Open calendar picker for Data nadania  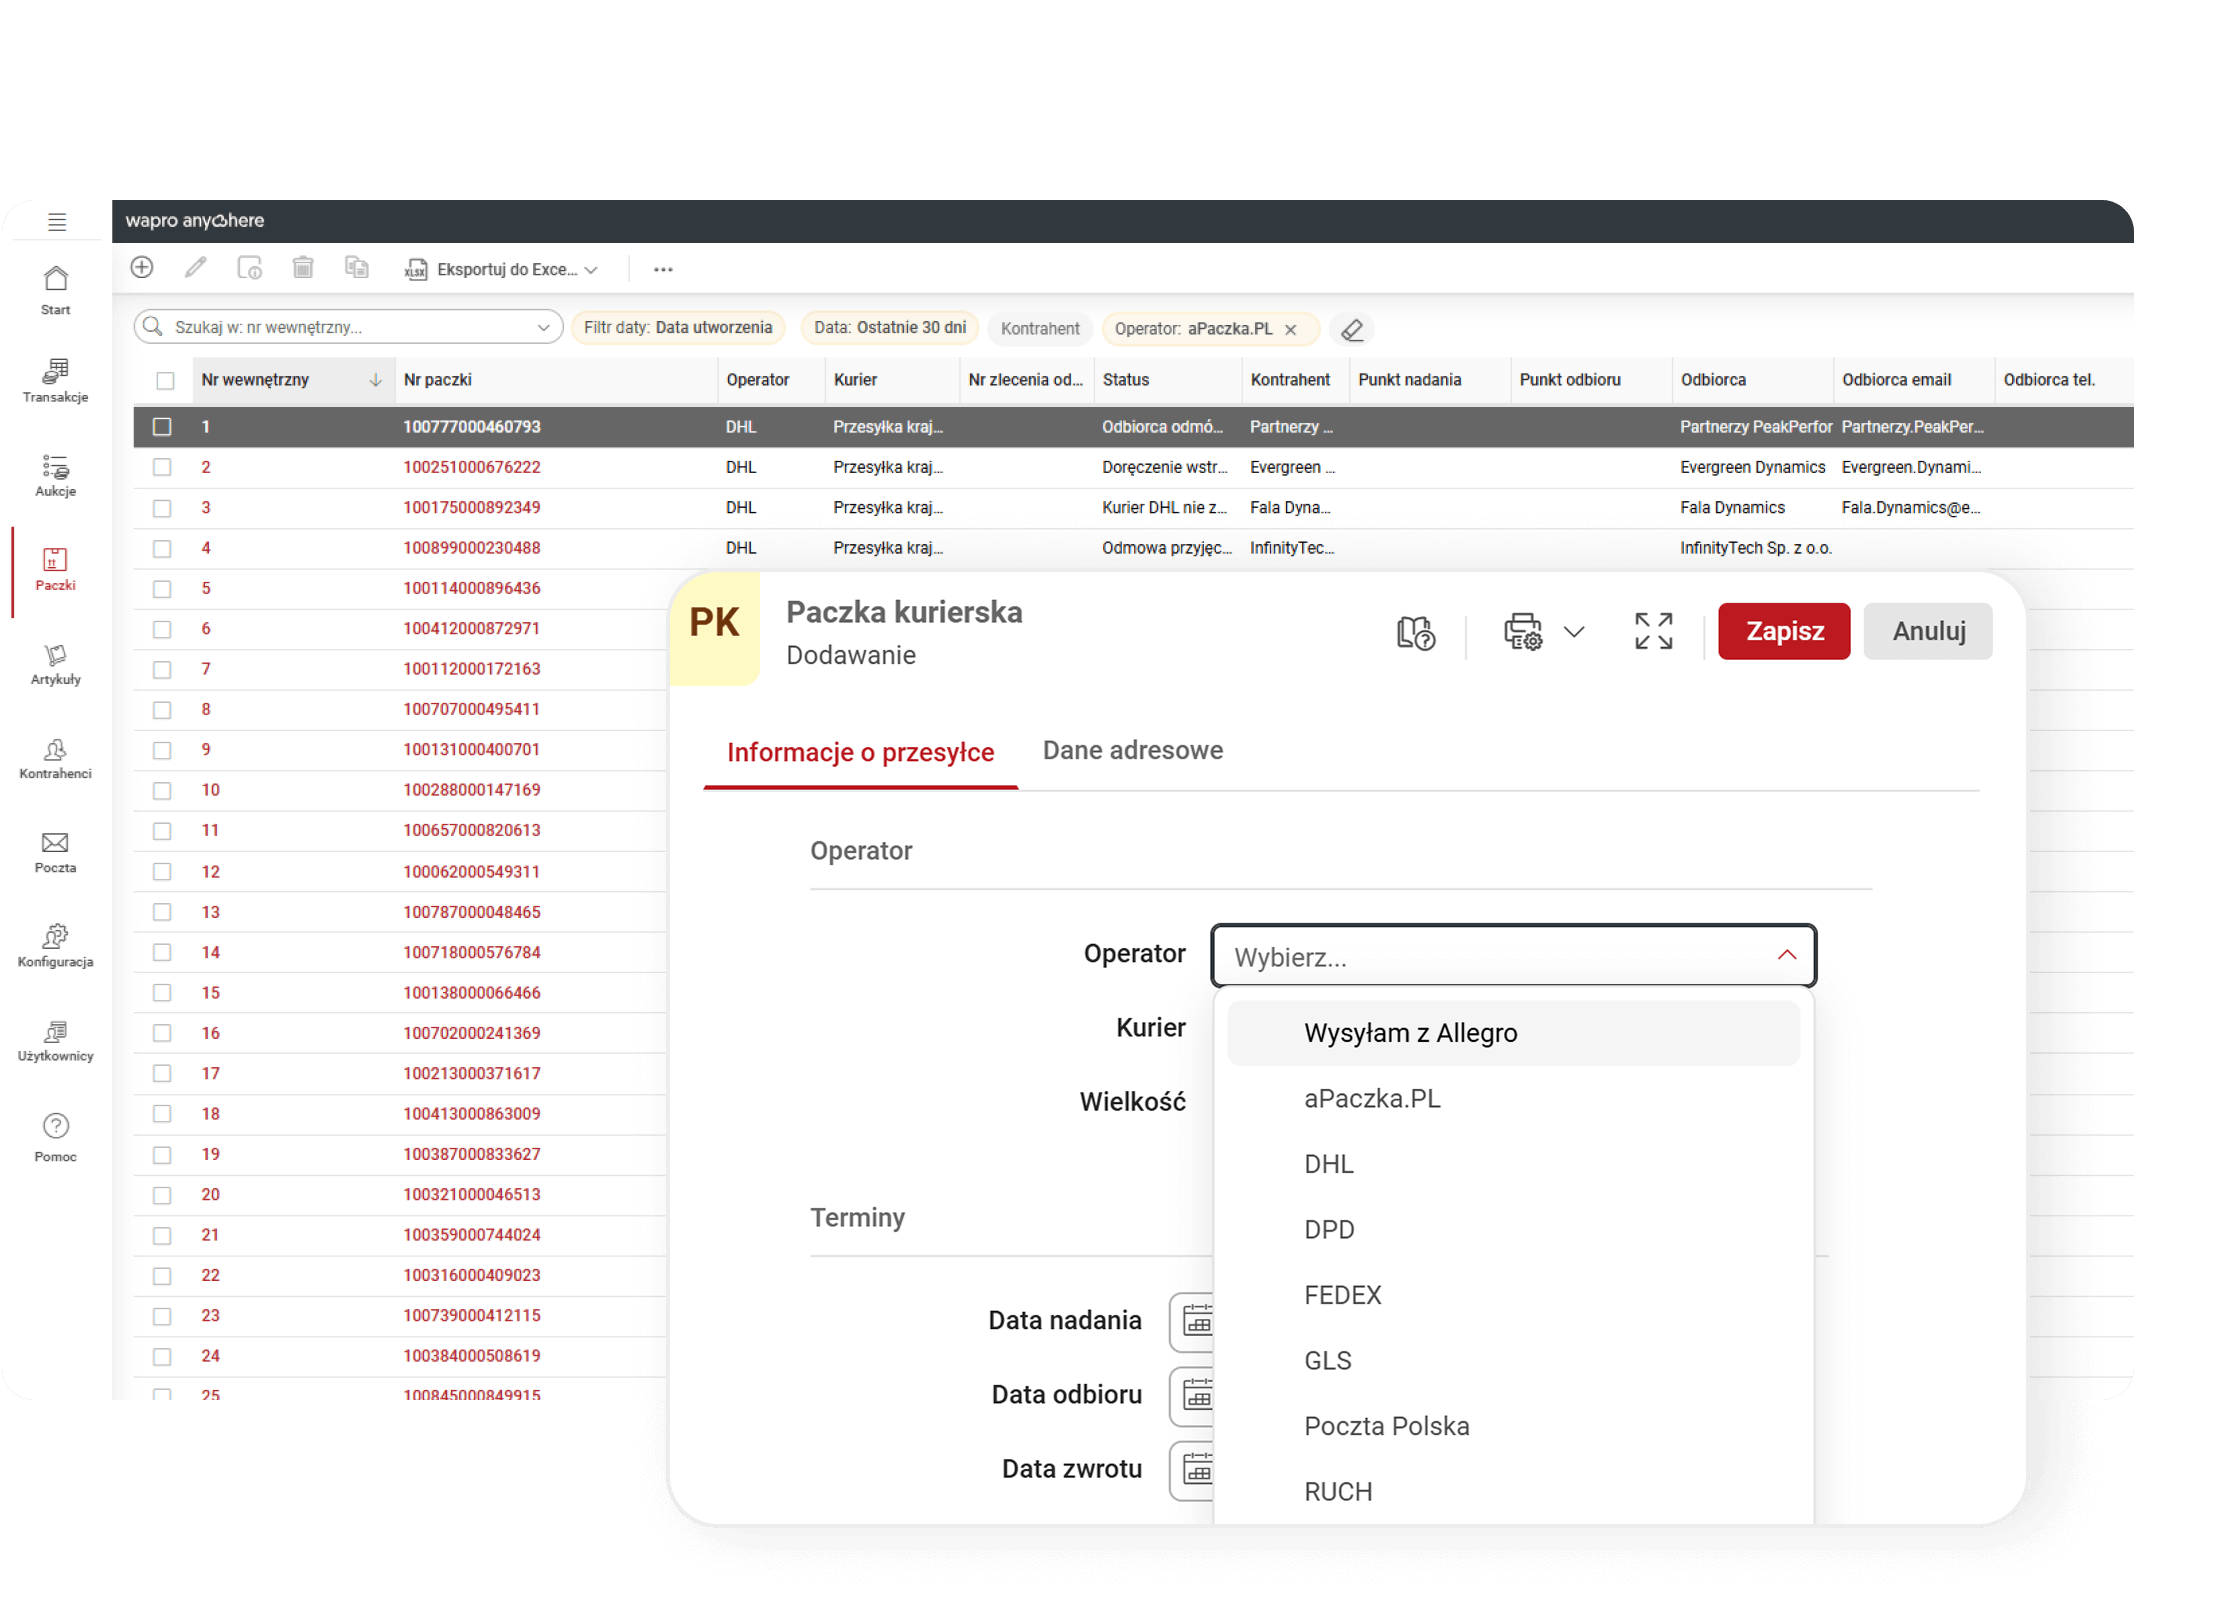(1197, 1321)
